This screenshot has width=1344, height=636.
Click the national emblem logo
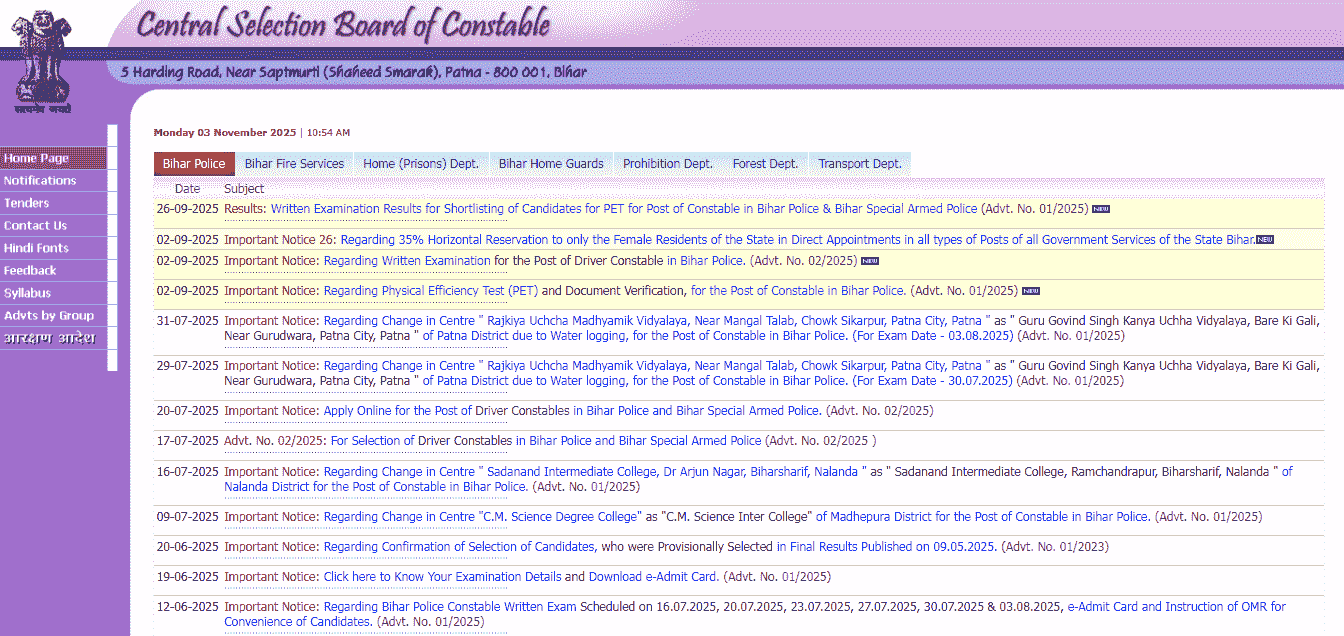[43, 60]
